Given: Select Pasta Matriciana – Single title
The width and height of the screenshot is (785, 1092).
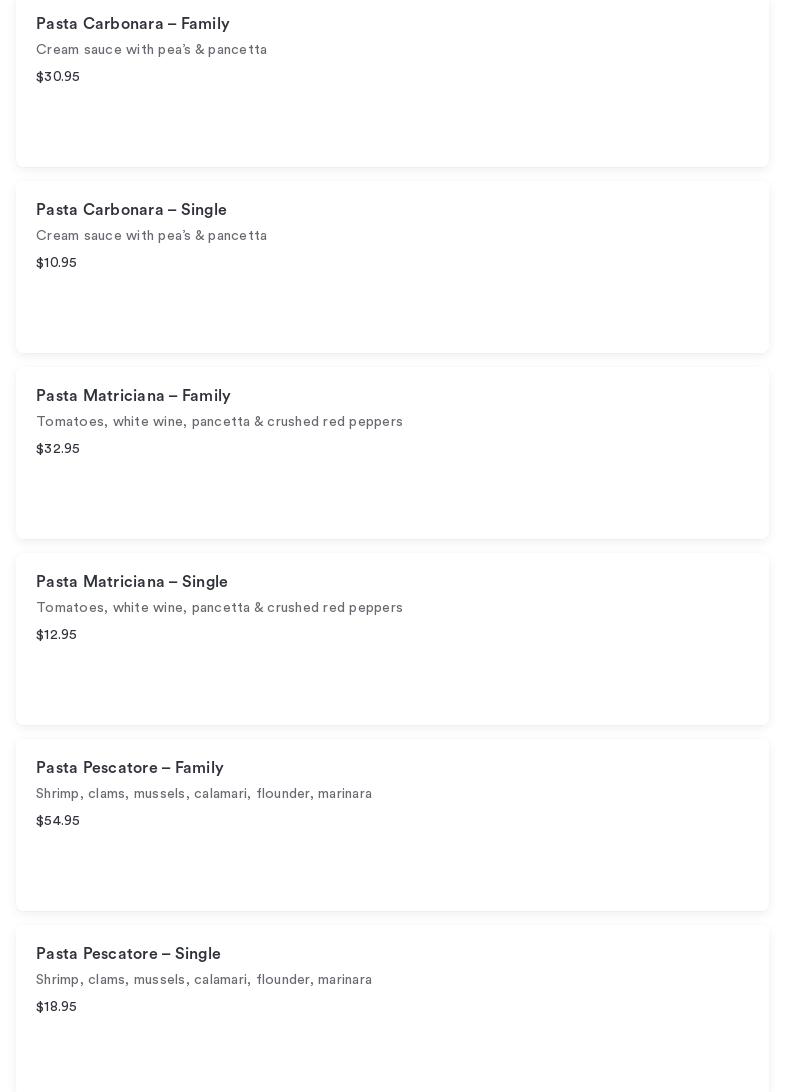Looking at the screenshot, I should [x=132, y=582].
